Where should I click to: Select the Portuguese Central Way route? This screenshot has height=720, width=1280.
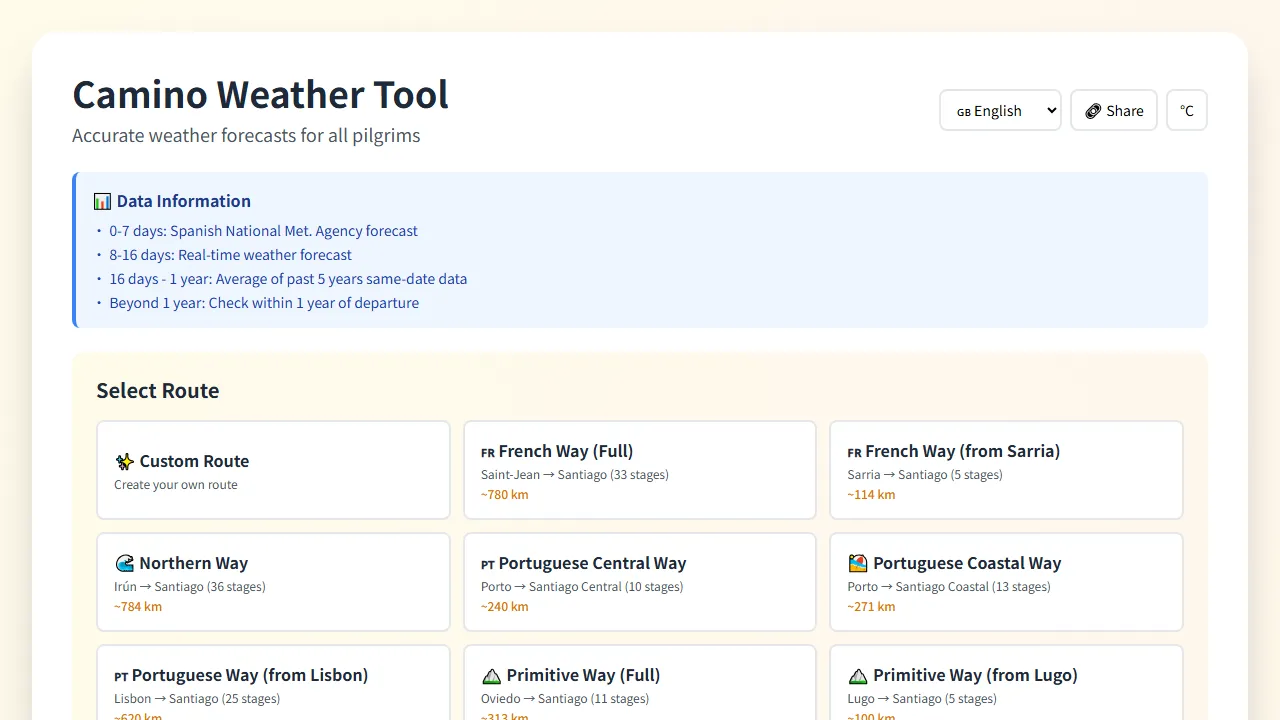[x=639, y=582]
